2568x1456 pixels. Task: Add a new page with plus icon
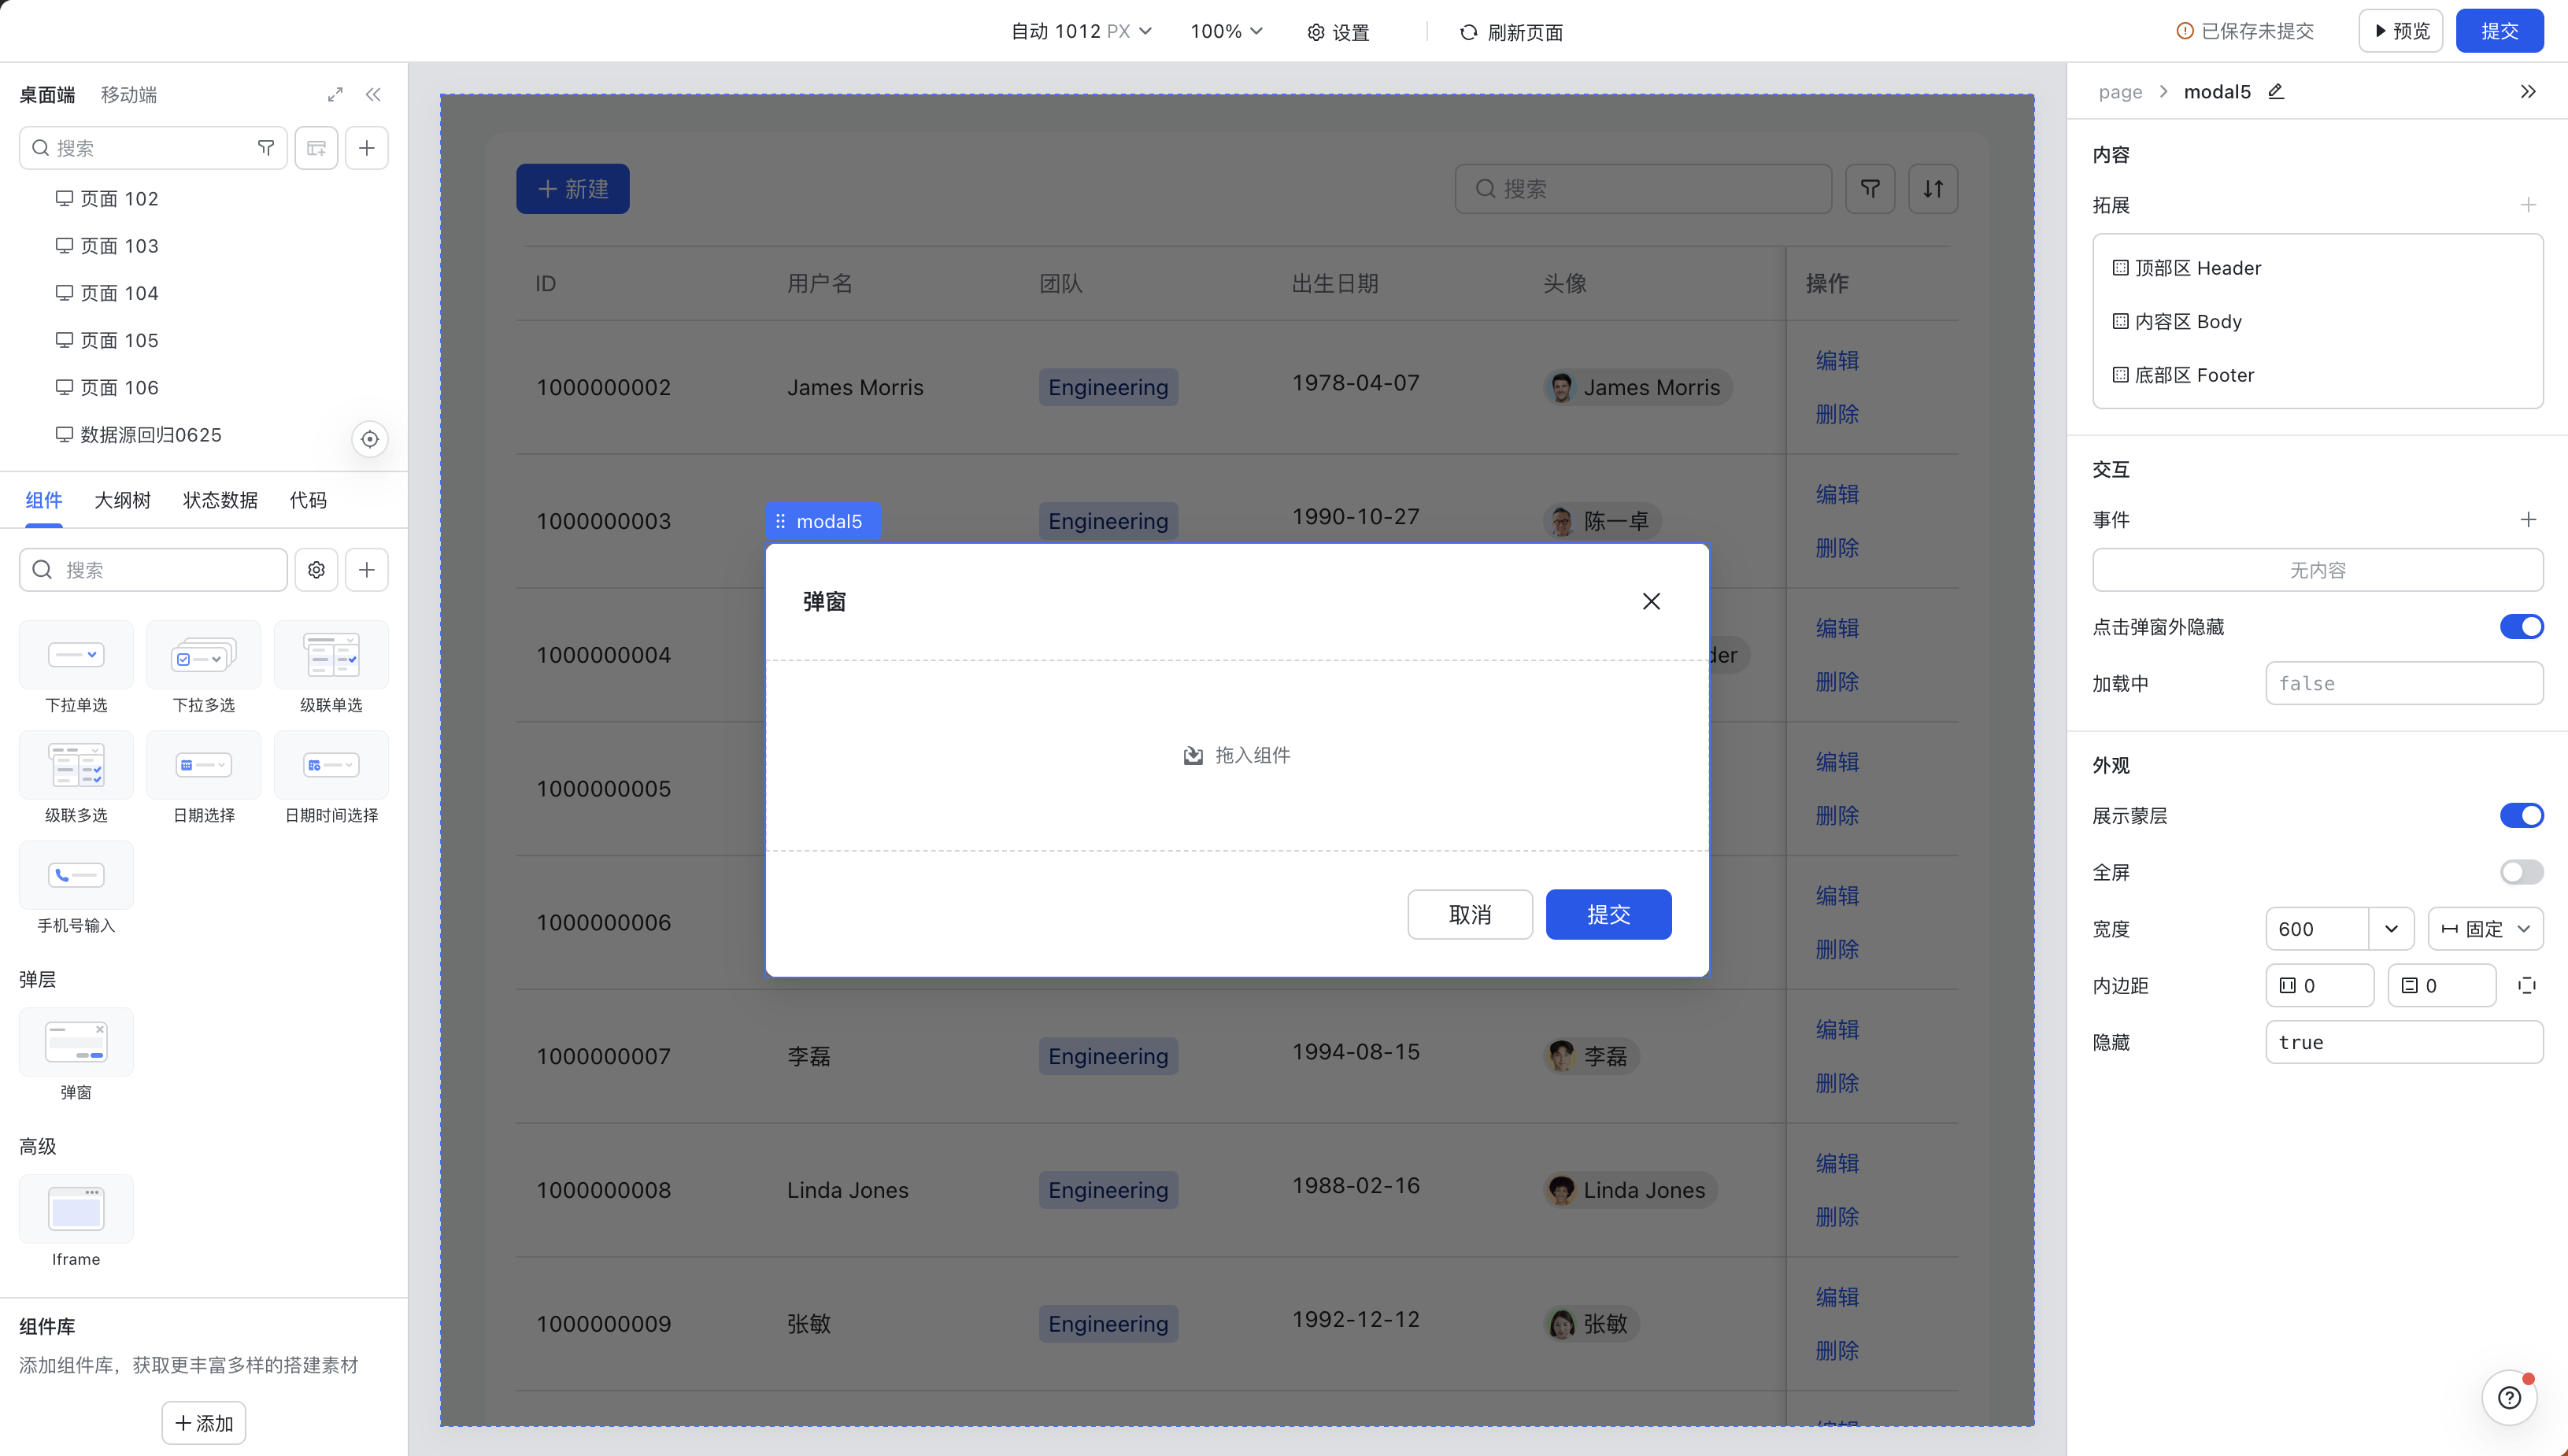click(x=367, y=148)
